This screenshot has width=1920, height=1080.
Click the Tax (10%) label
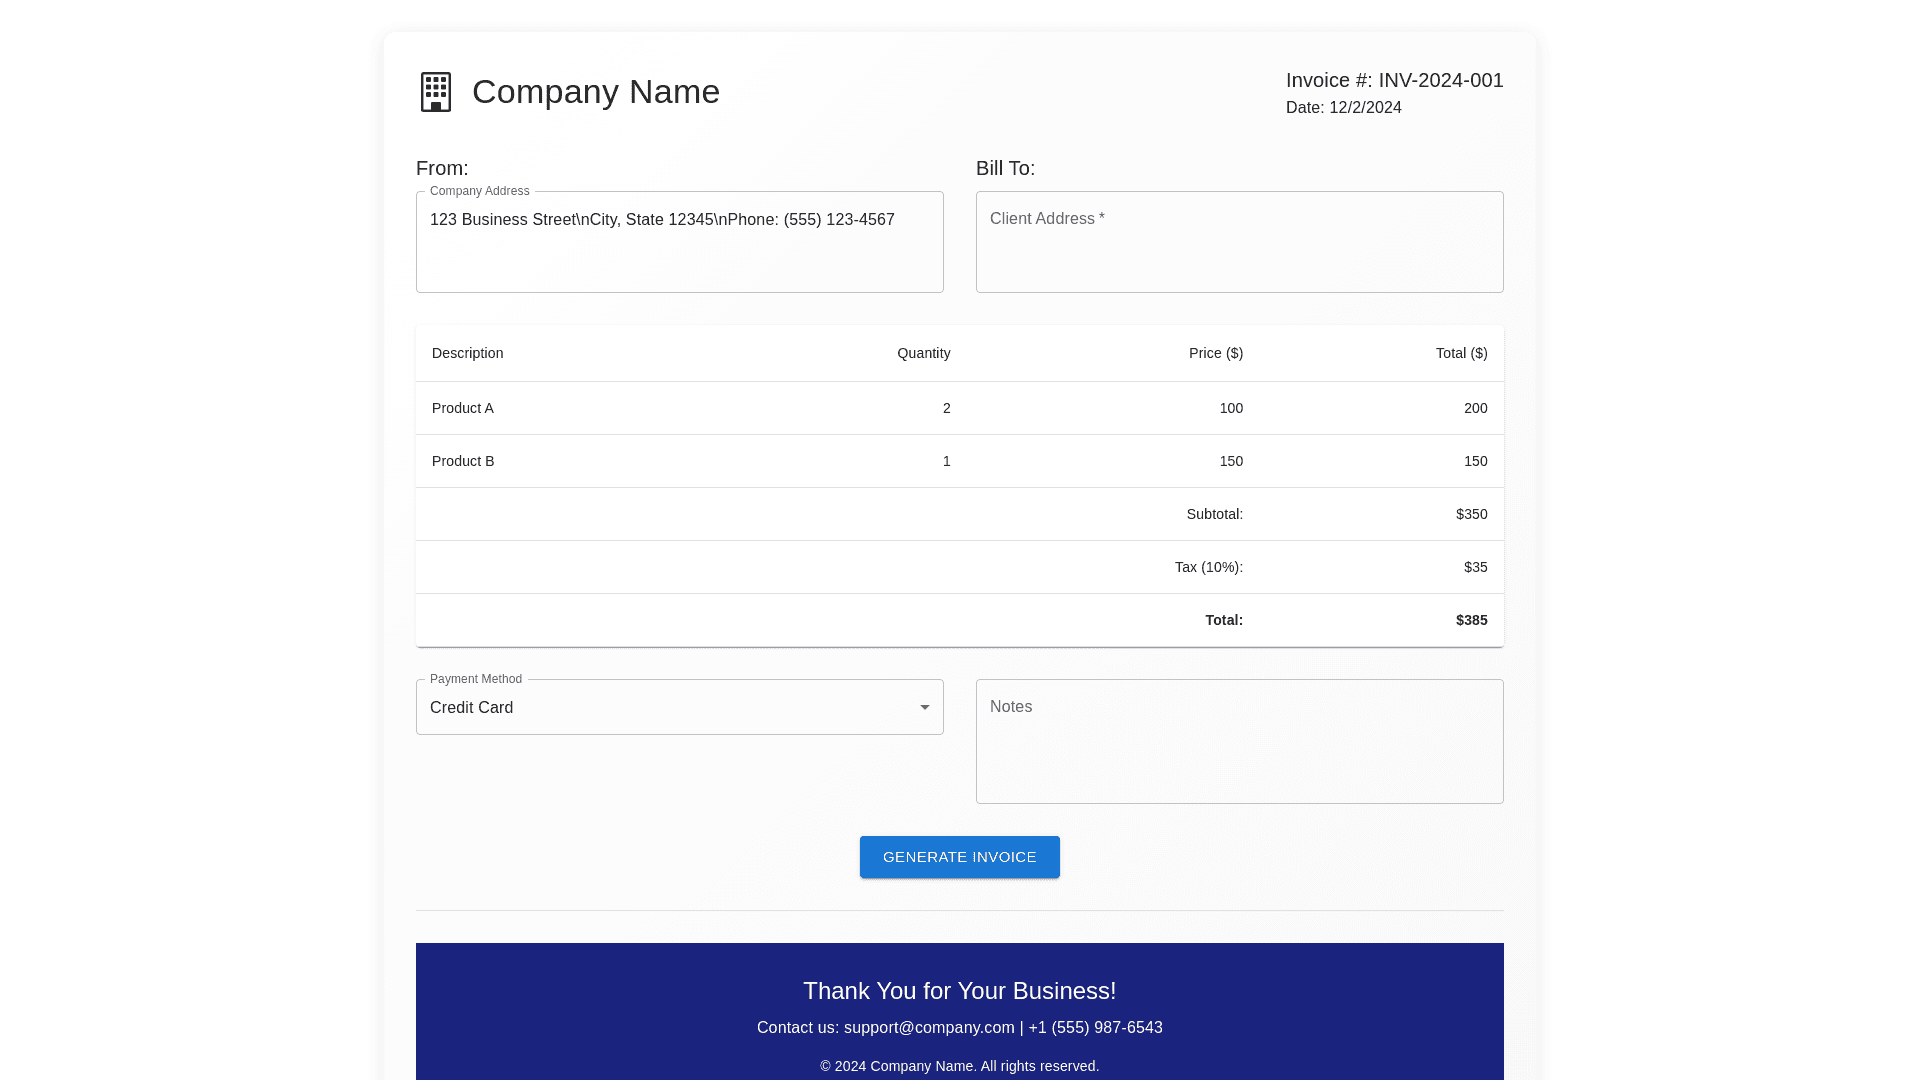point(1208,567)
